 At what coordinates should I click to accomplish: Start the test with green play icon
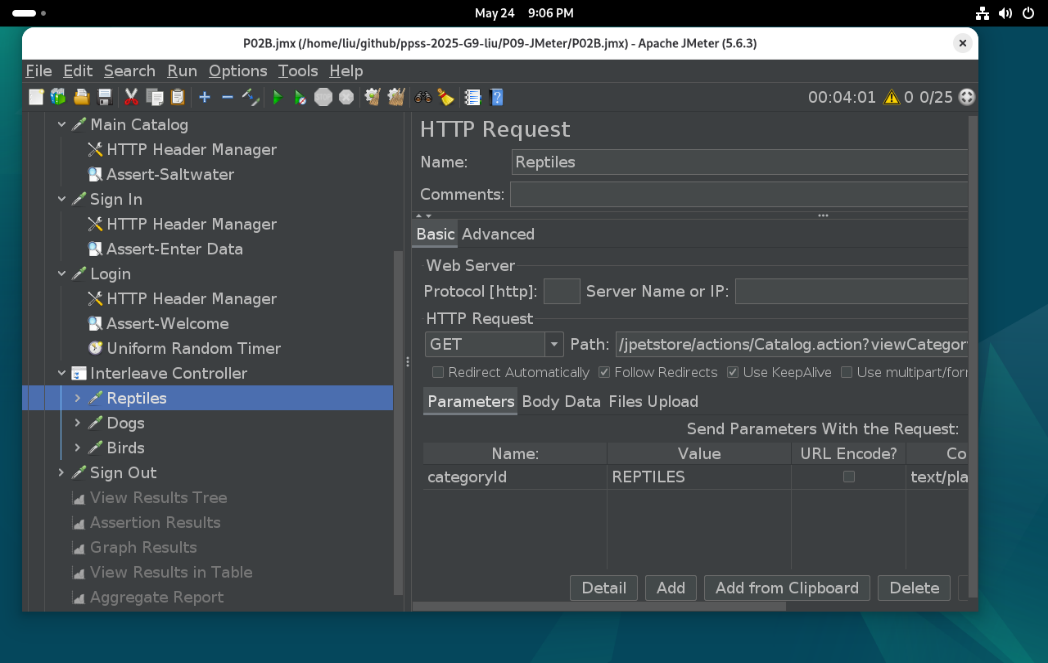click(x=277, y=98)
